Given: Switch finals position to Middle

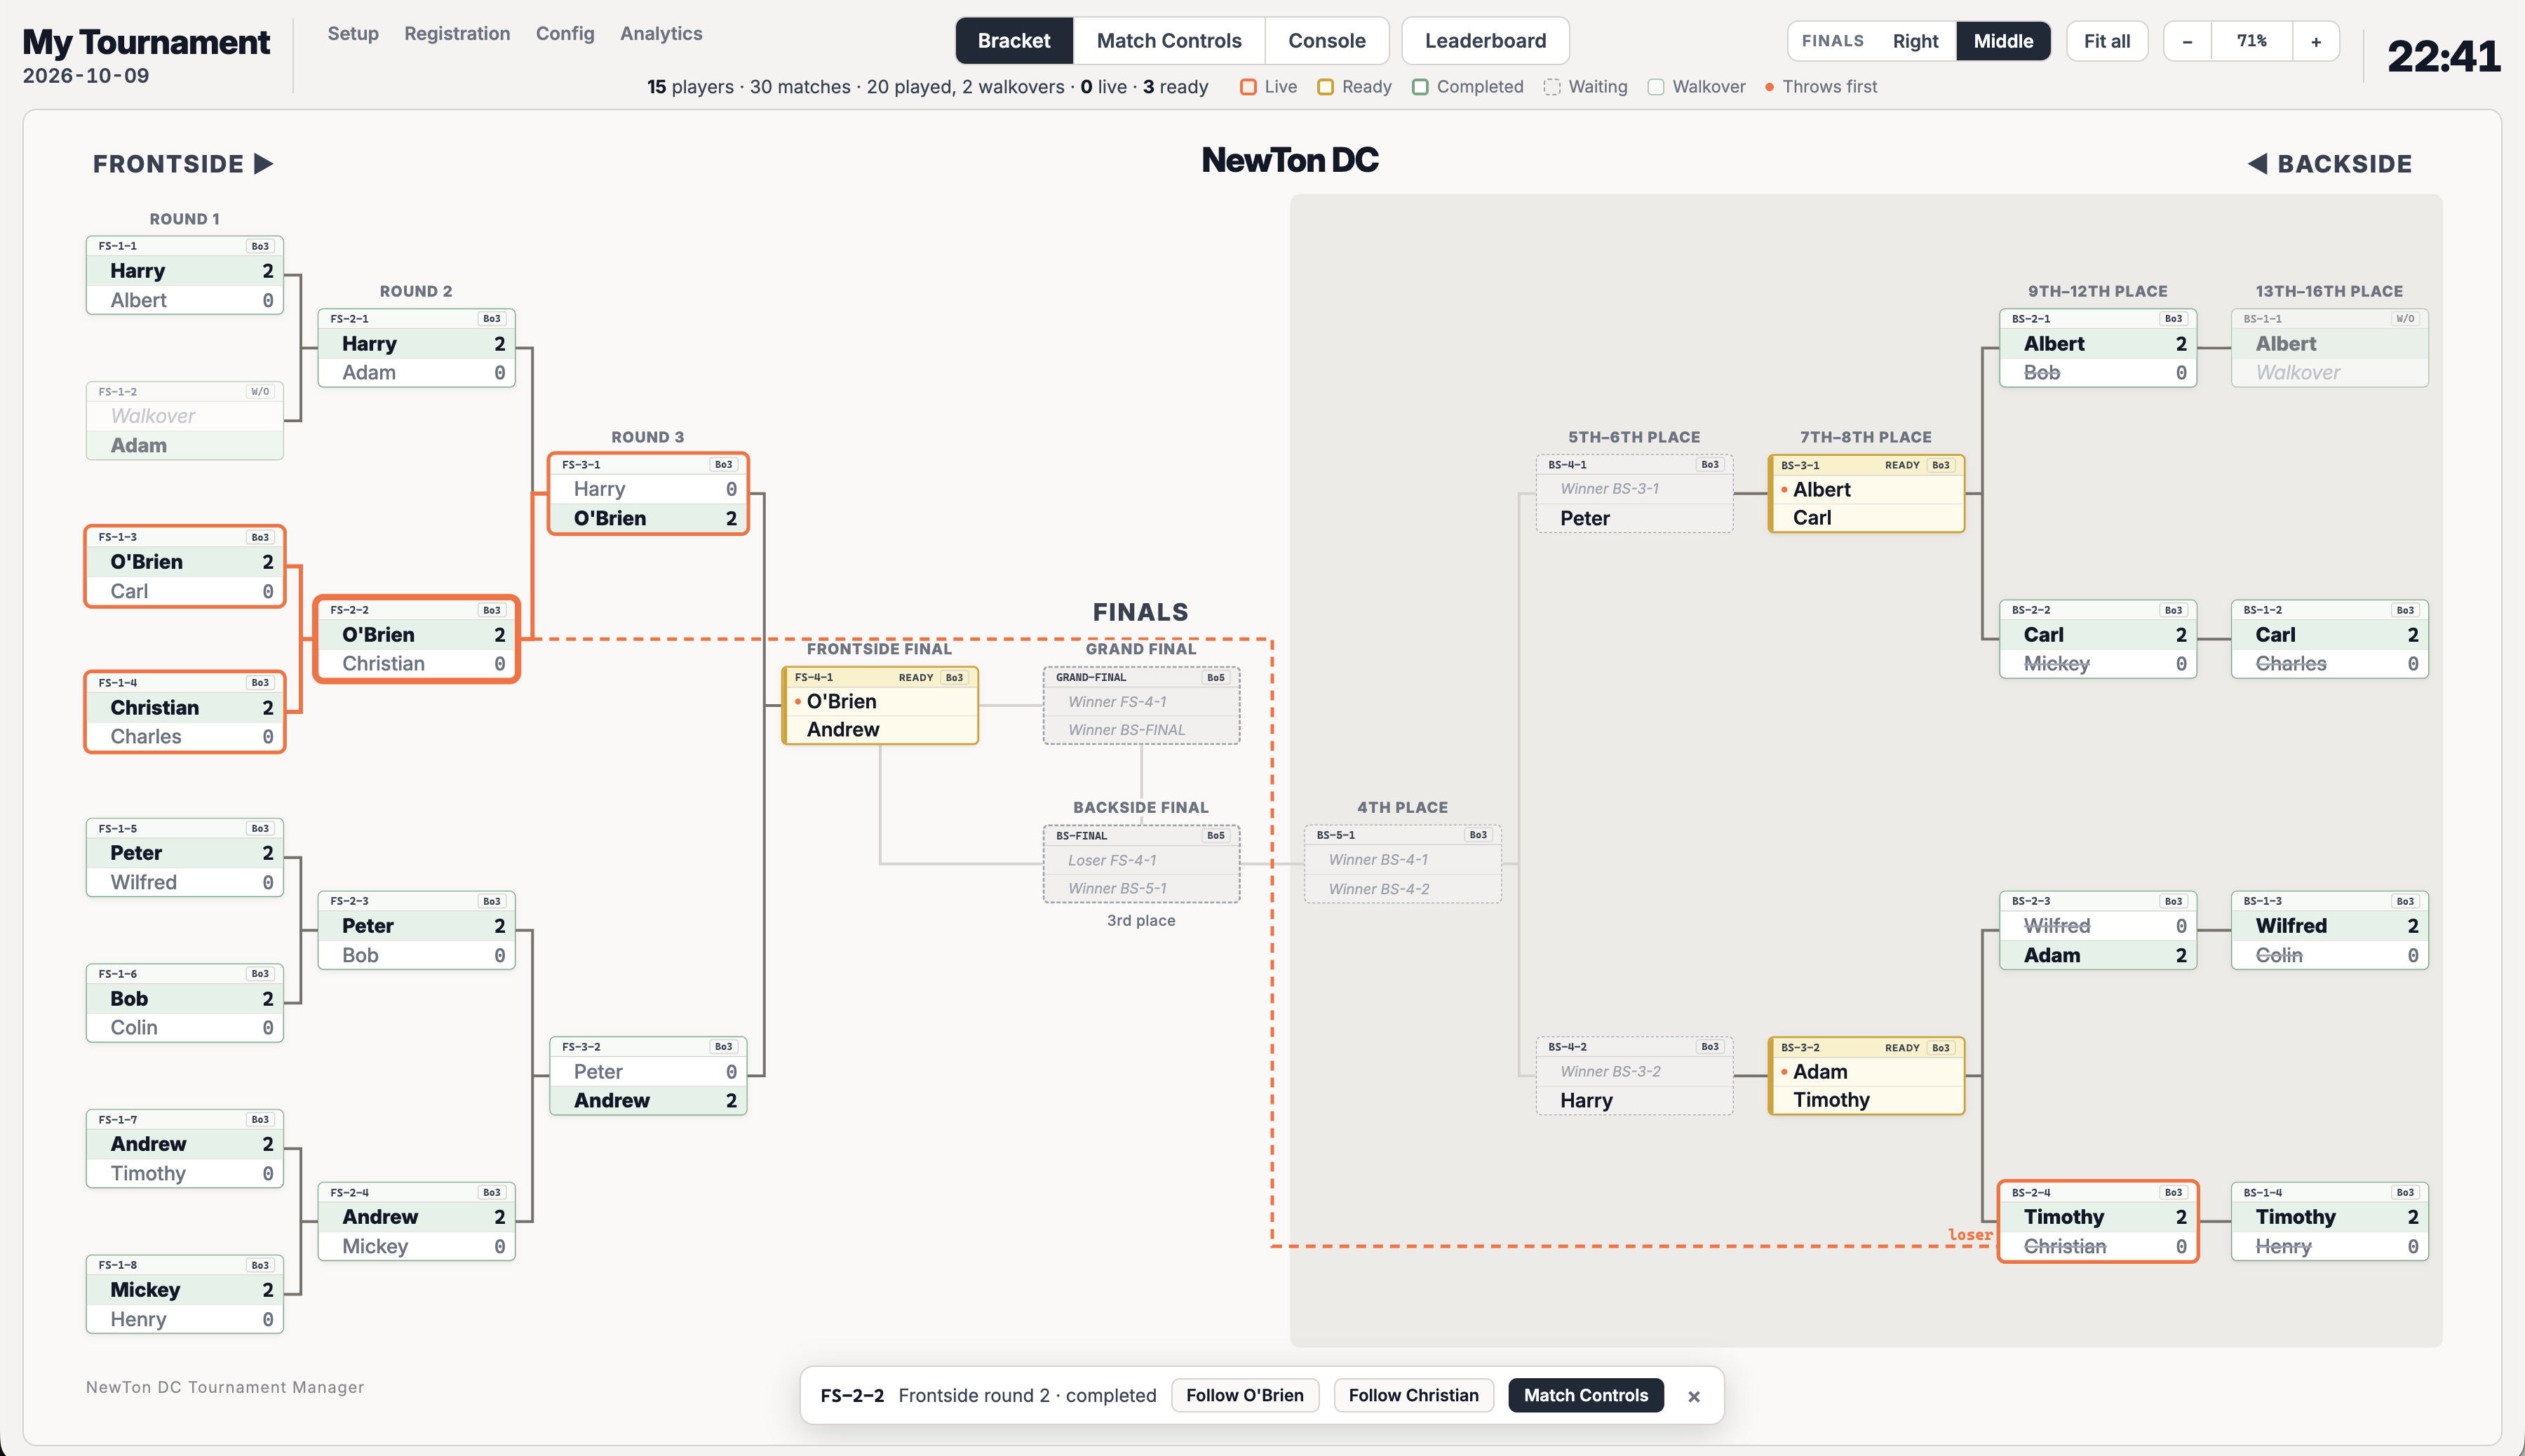Looking at the screenshot, I should 2003,41.
